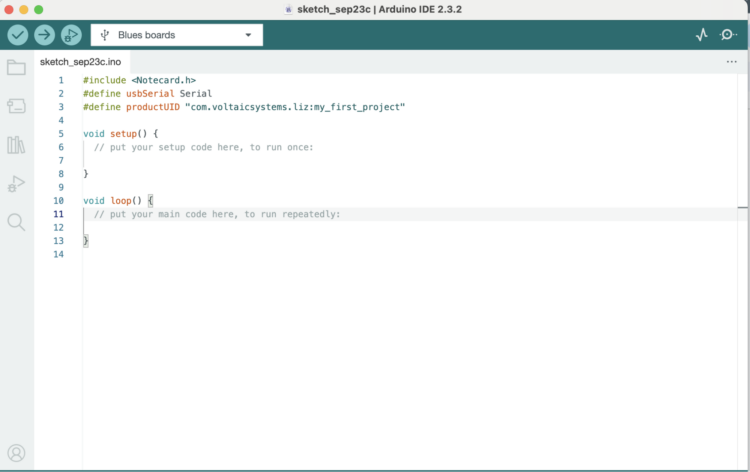The width and height of the screenshot is (750, 472).
Task: Open the Serial Monitor
Action: click(x=728, y=35)
